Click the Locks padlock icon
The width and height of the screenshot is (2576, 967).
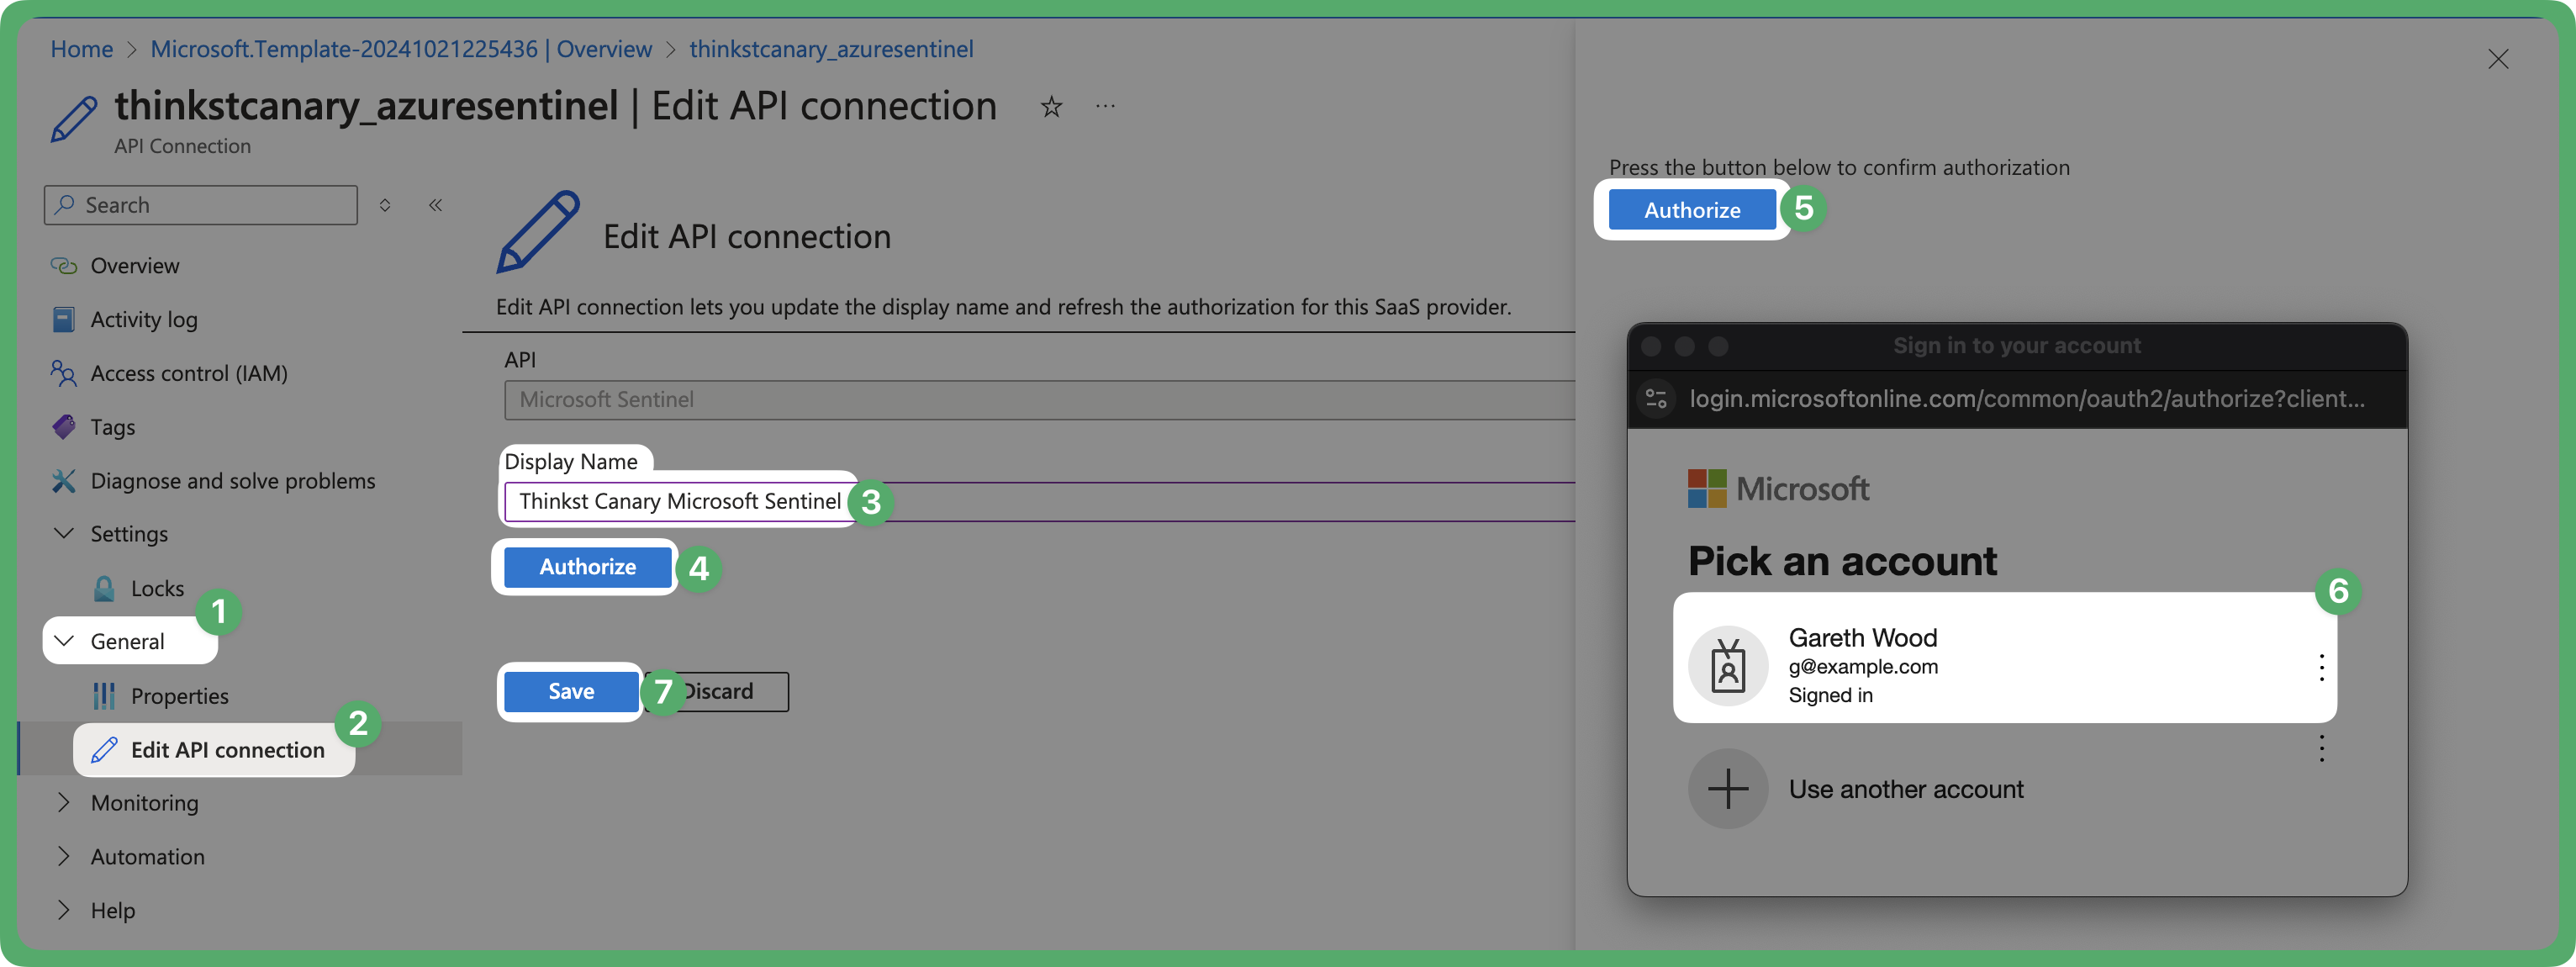pyautogui.click(x=104, y=588)
